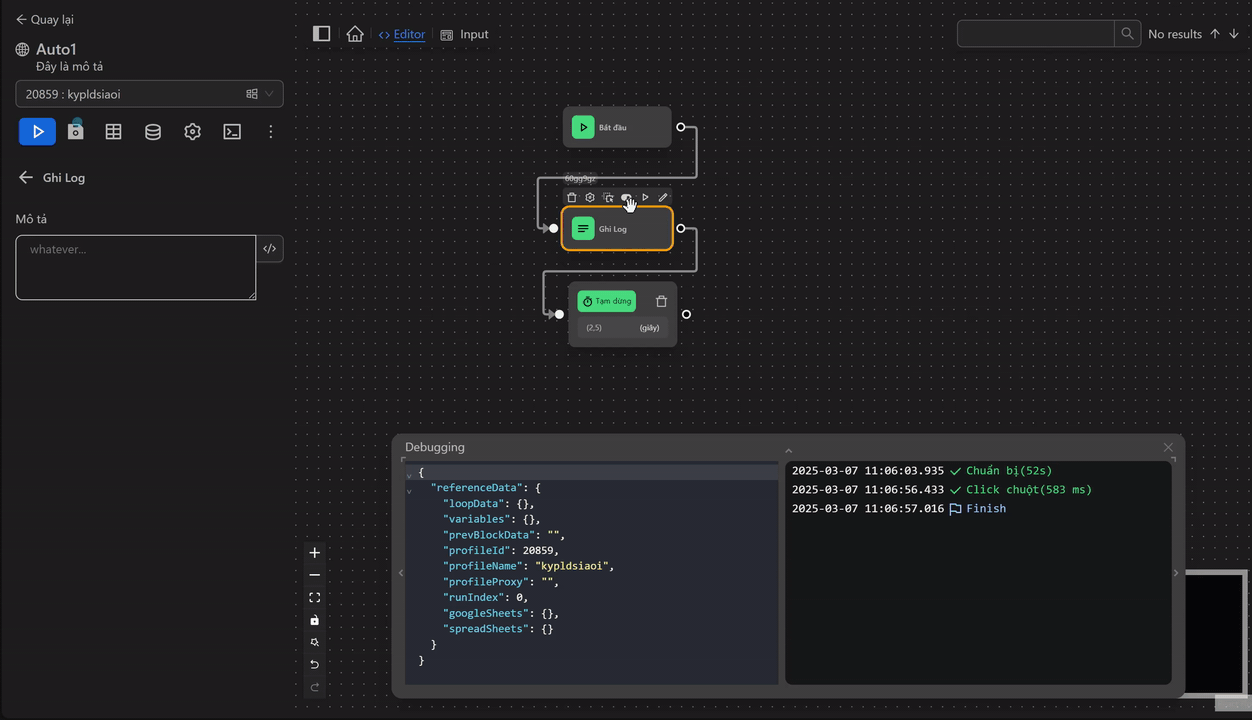Click the fit-view icon on the canvas controls
This screenshot has height=720, width=1252.
(x=314, y=597)
